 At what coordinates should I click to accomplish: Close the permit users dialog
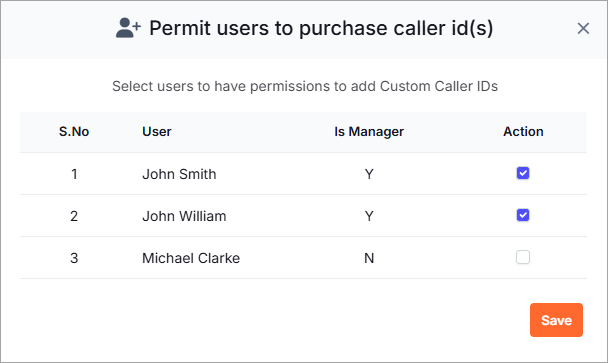[x=583, y=28]
